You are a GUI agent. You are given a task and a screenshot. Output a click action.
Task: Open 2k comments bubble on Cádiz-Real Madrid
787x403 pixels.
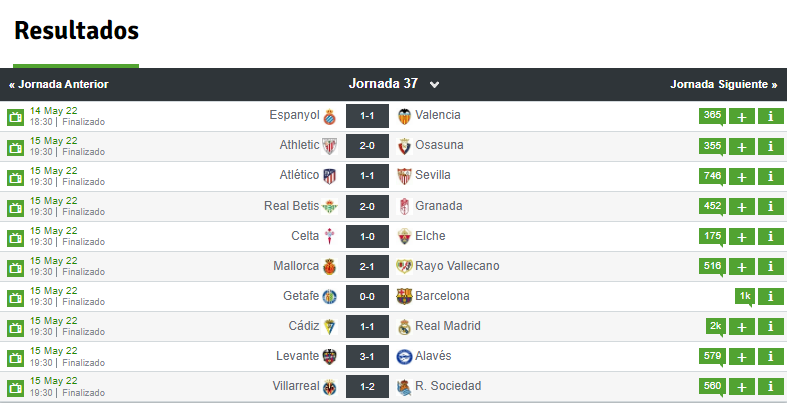point(715,327)
